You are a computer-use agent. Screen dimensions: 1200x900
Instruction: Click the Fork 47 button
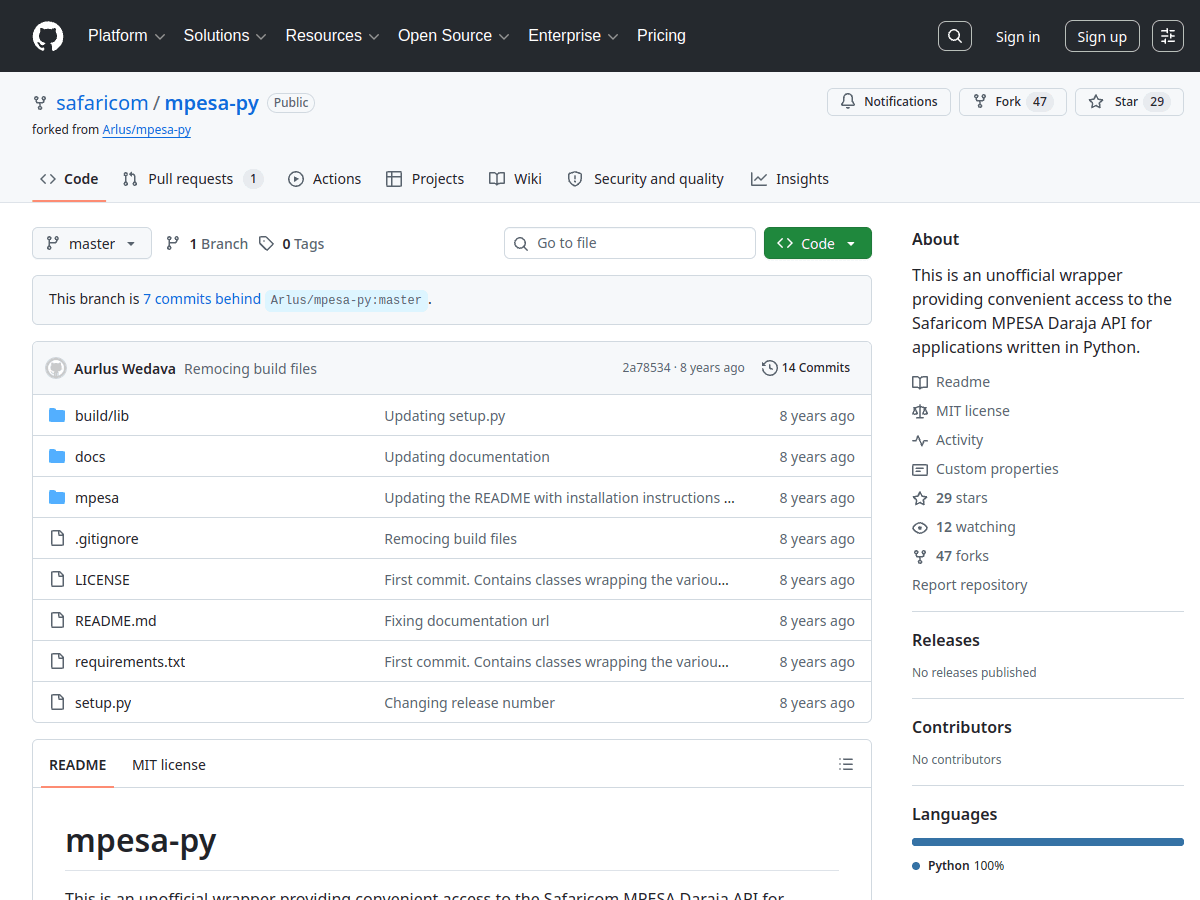[x=1013, y=102]
